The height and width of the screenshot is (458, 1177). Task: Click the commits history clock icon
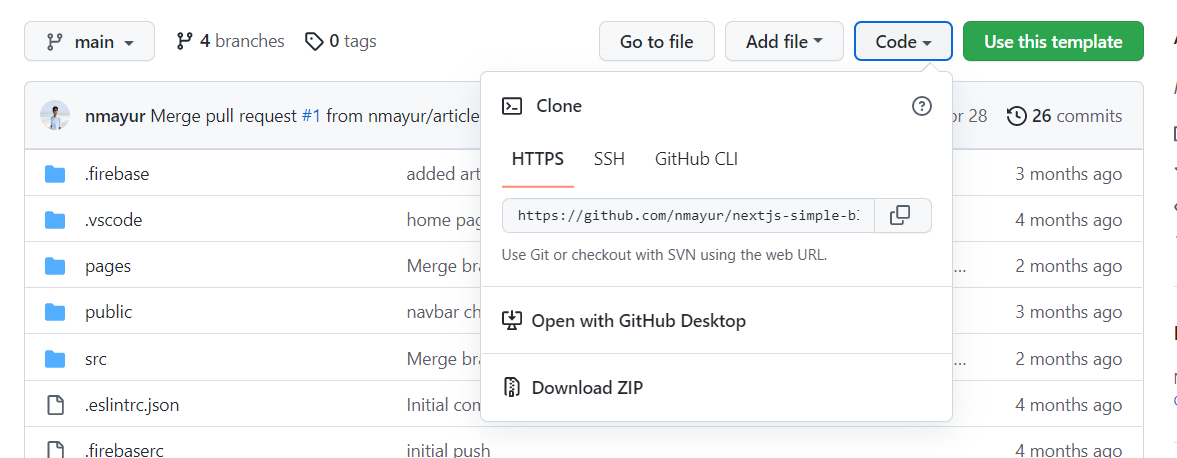pyautogui.click(x=1017, y=116)
